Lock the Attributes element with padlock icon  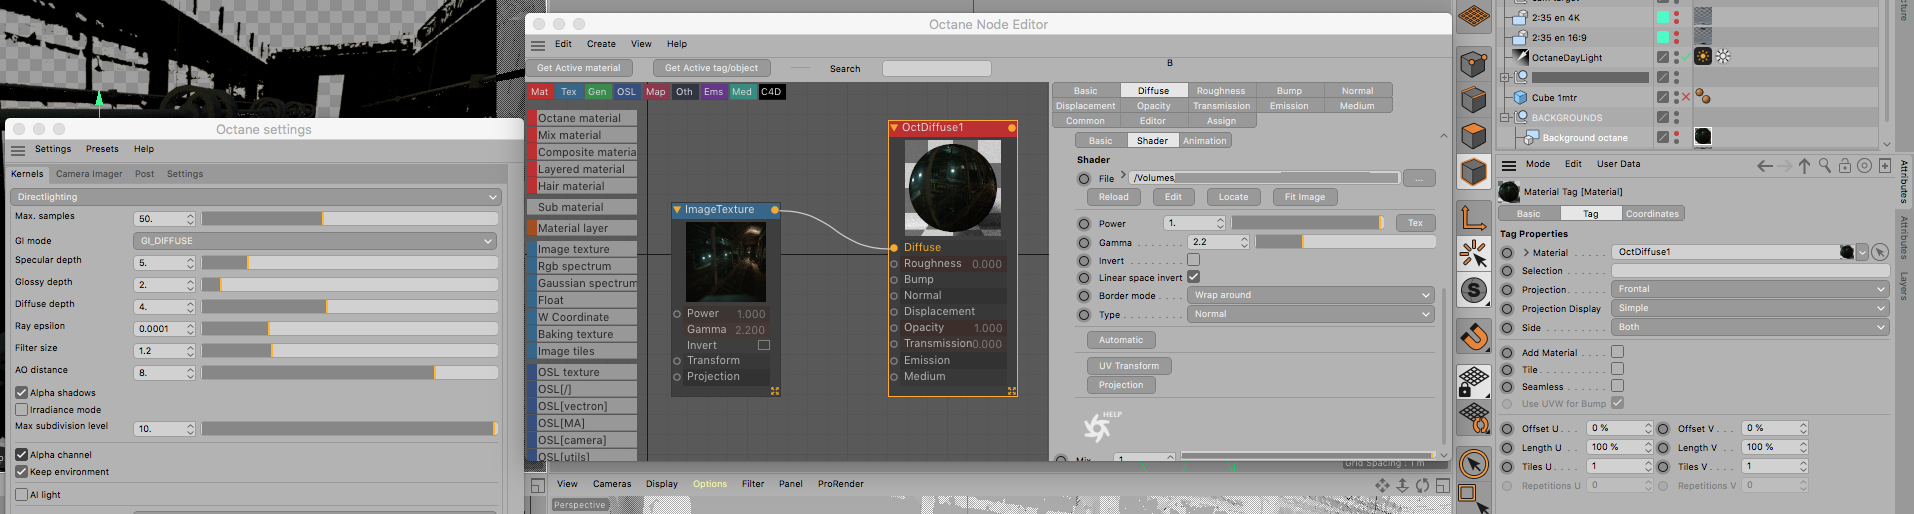[x=1845, y=166]
